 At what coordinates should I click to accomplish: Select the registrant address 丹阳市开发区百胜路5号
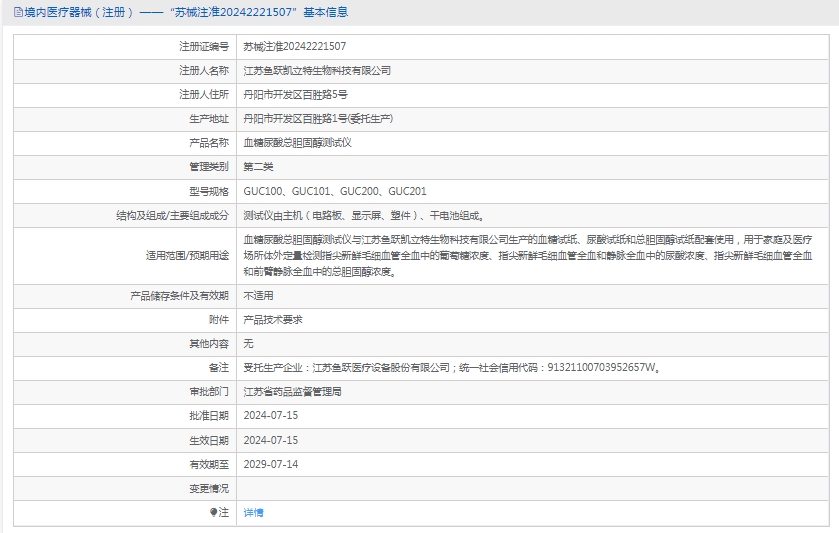click(295, 95)
